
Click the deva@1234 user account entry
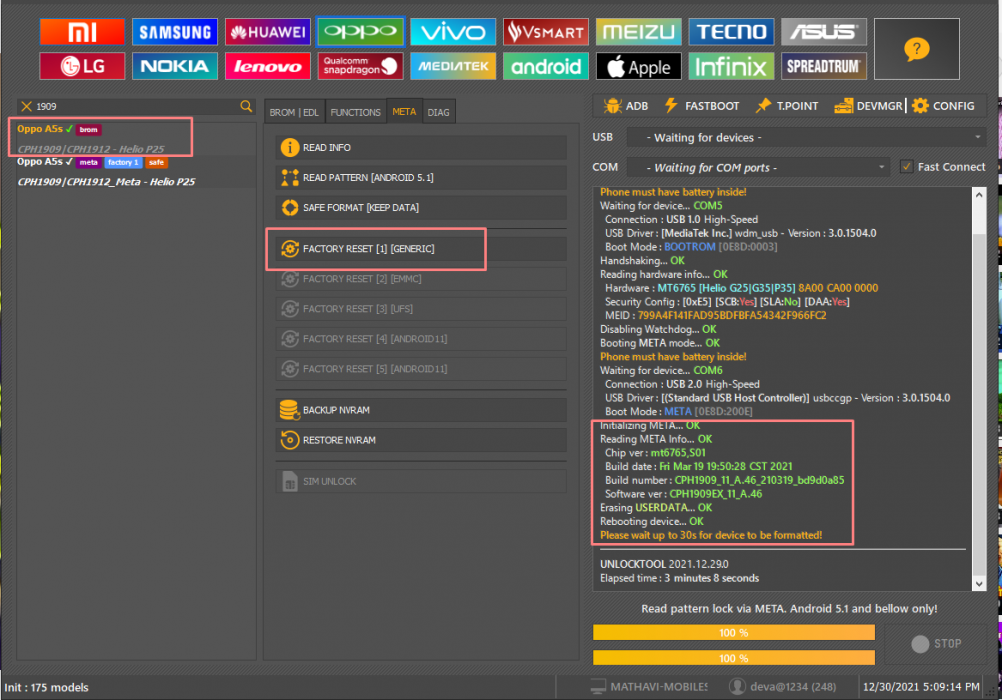[x=783, y=687]
